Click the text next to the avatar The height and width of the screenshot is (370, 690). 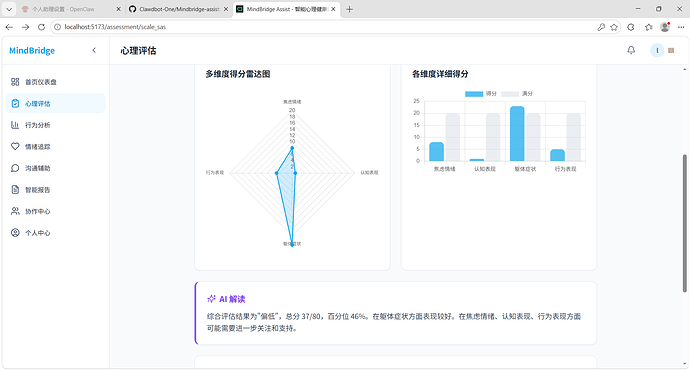pyautogui.click(x=671, y=51)
